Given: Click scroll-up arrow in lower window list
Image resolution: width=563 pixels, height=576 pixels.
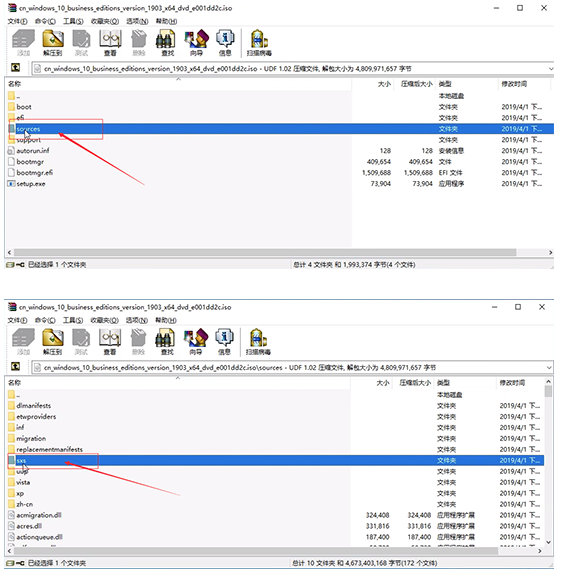Looking at the screenshot, I should point(548,382).
